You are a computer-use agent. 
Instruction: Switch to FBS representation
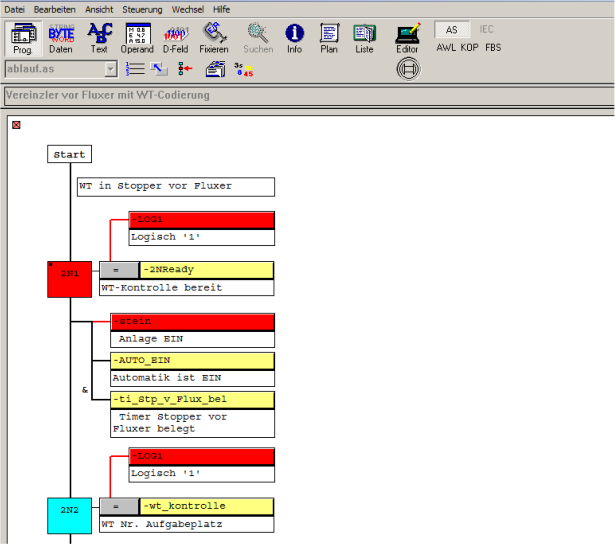[x=493, y=47]
